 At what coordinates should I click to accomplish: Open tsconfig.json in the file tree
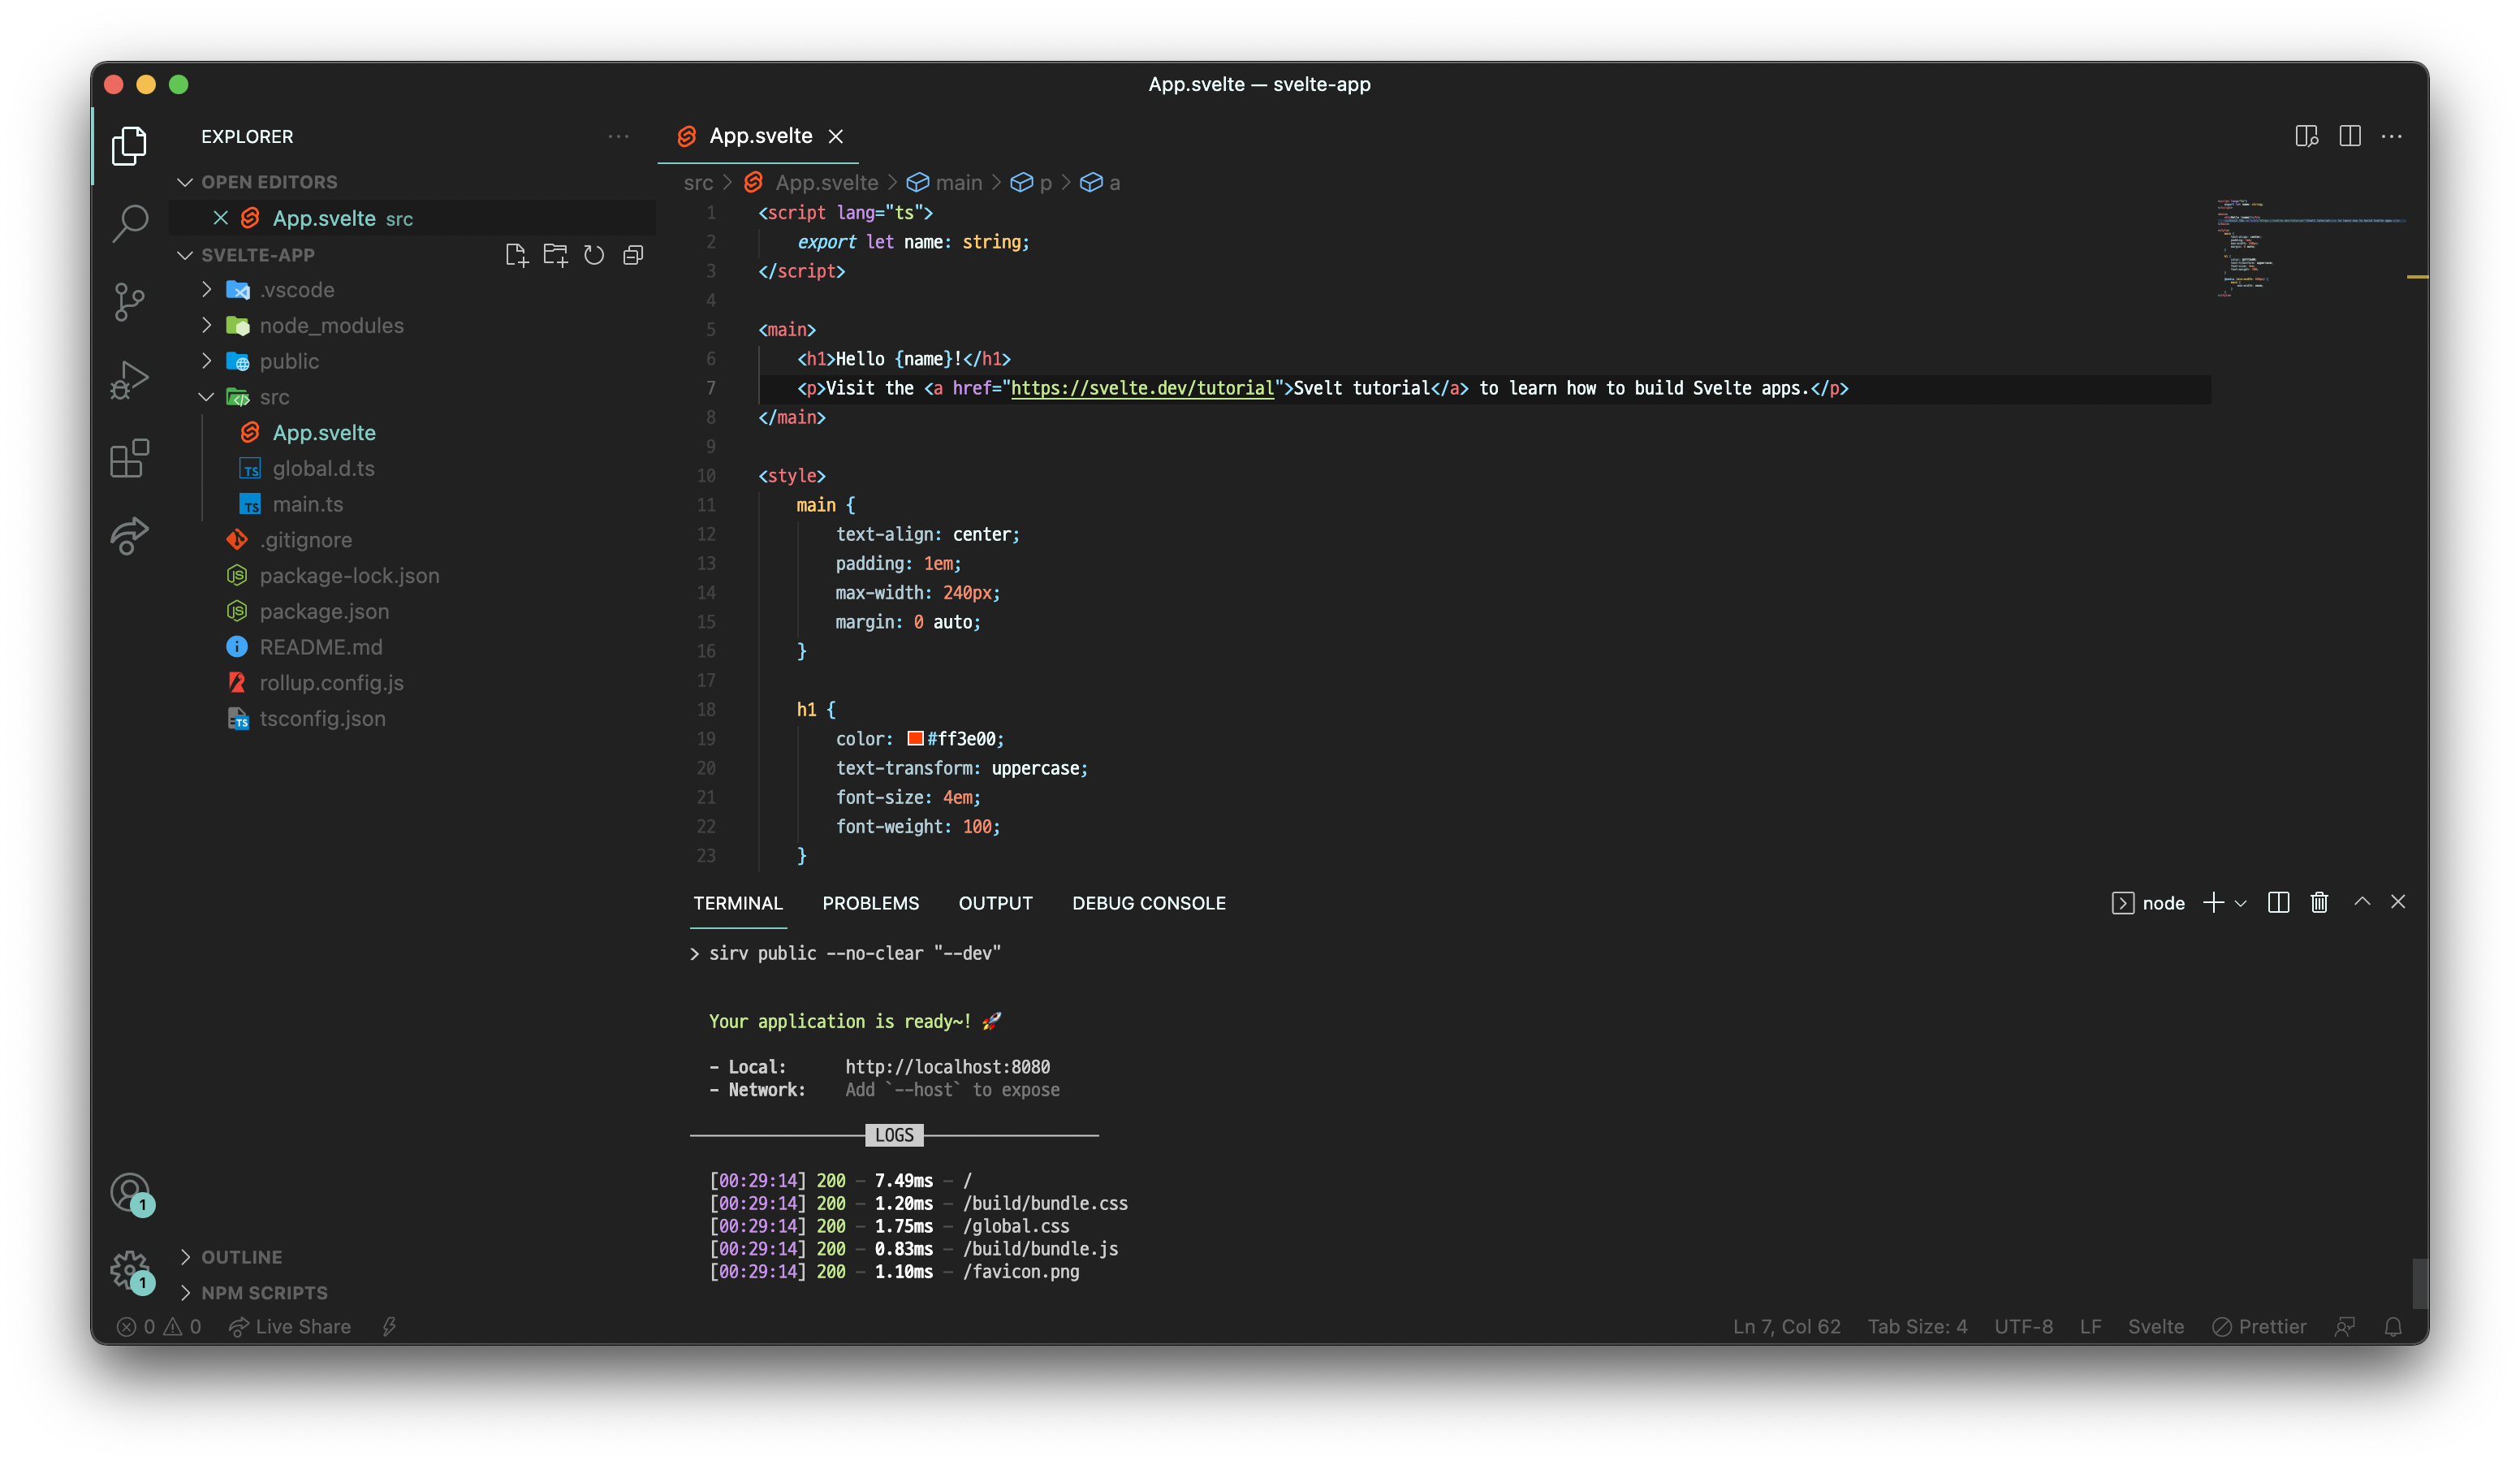point(322,719)
